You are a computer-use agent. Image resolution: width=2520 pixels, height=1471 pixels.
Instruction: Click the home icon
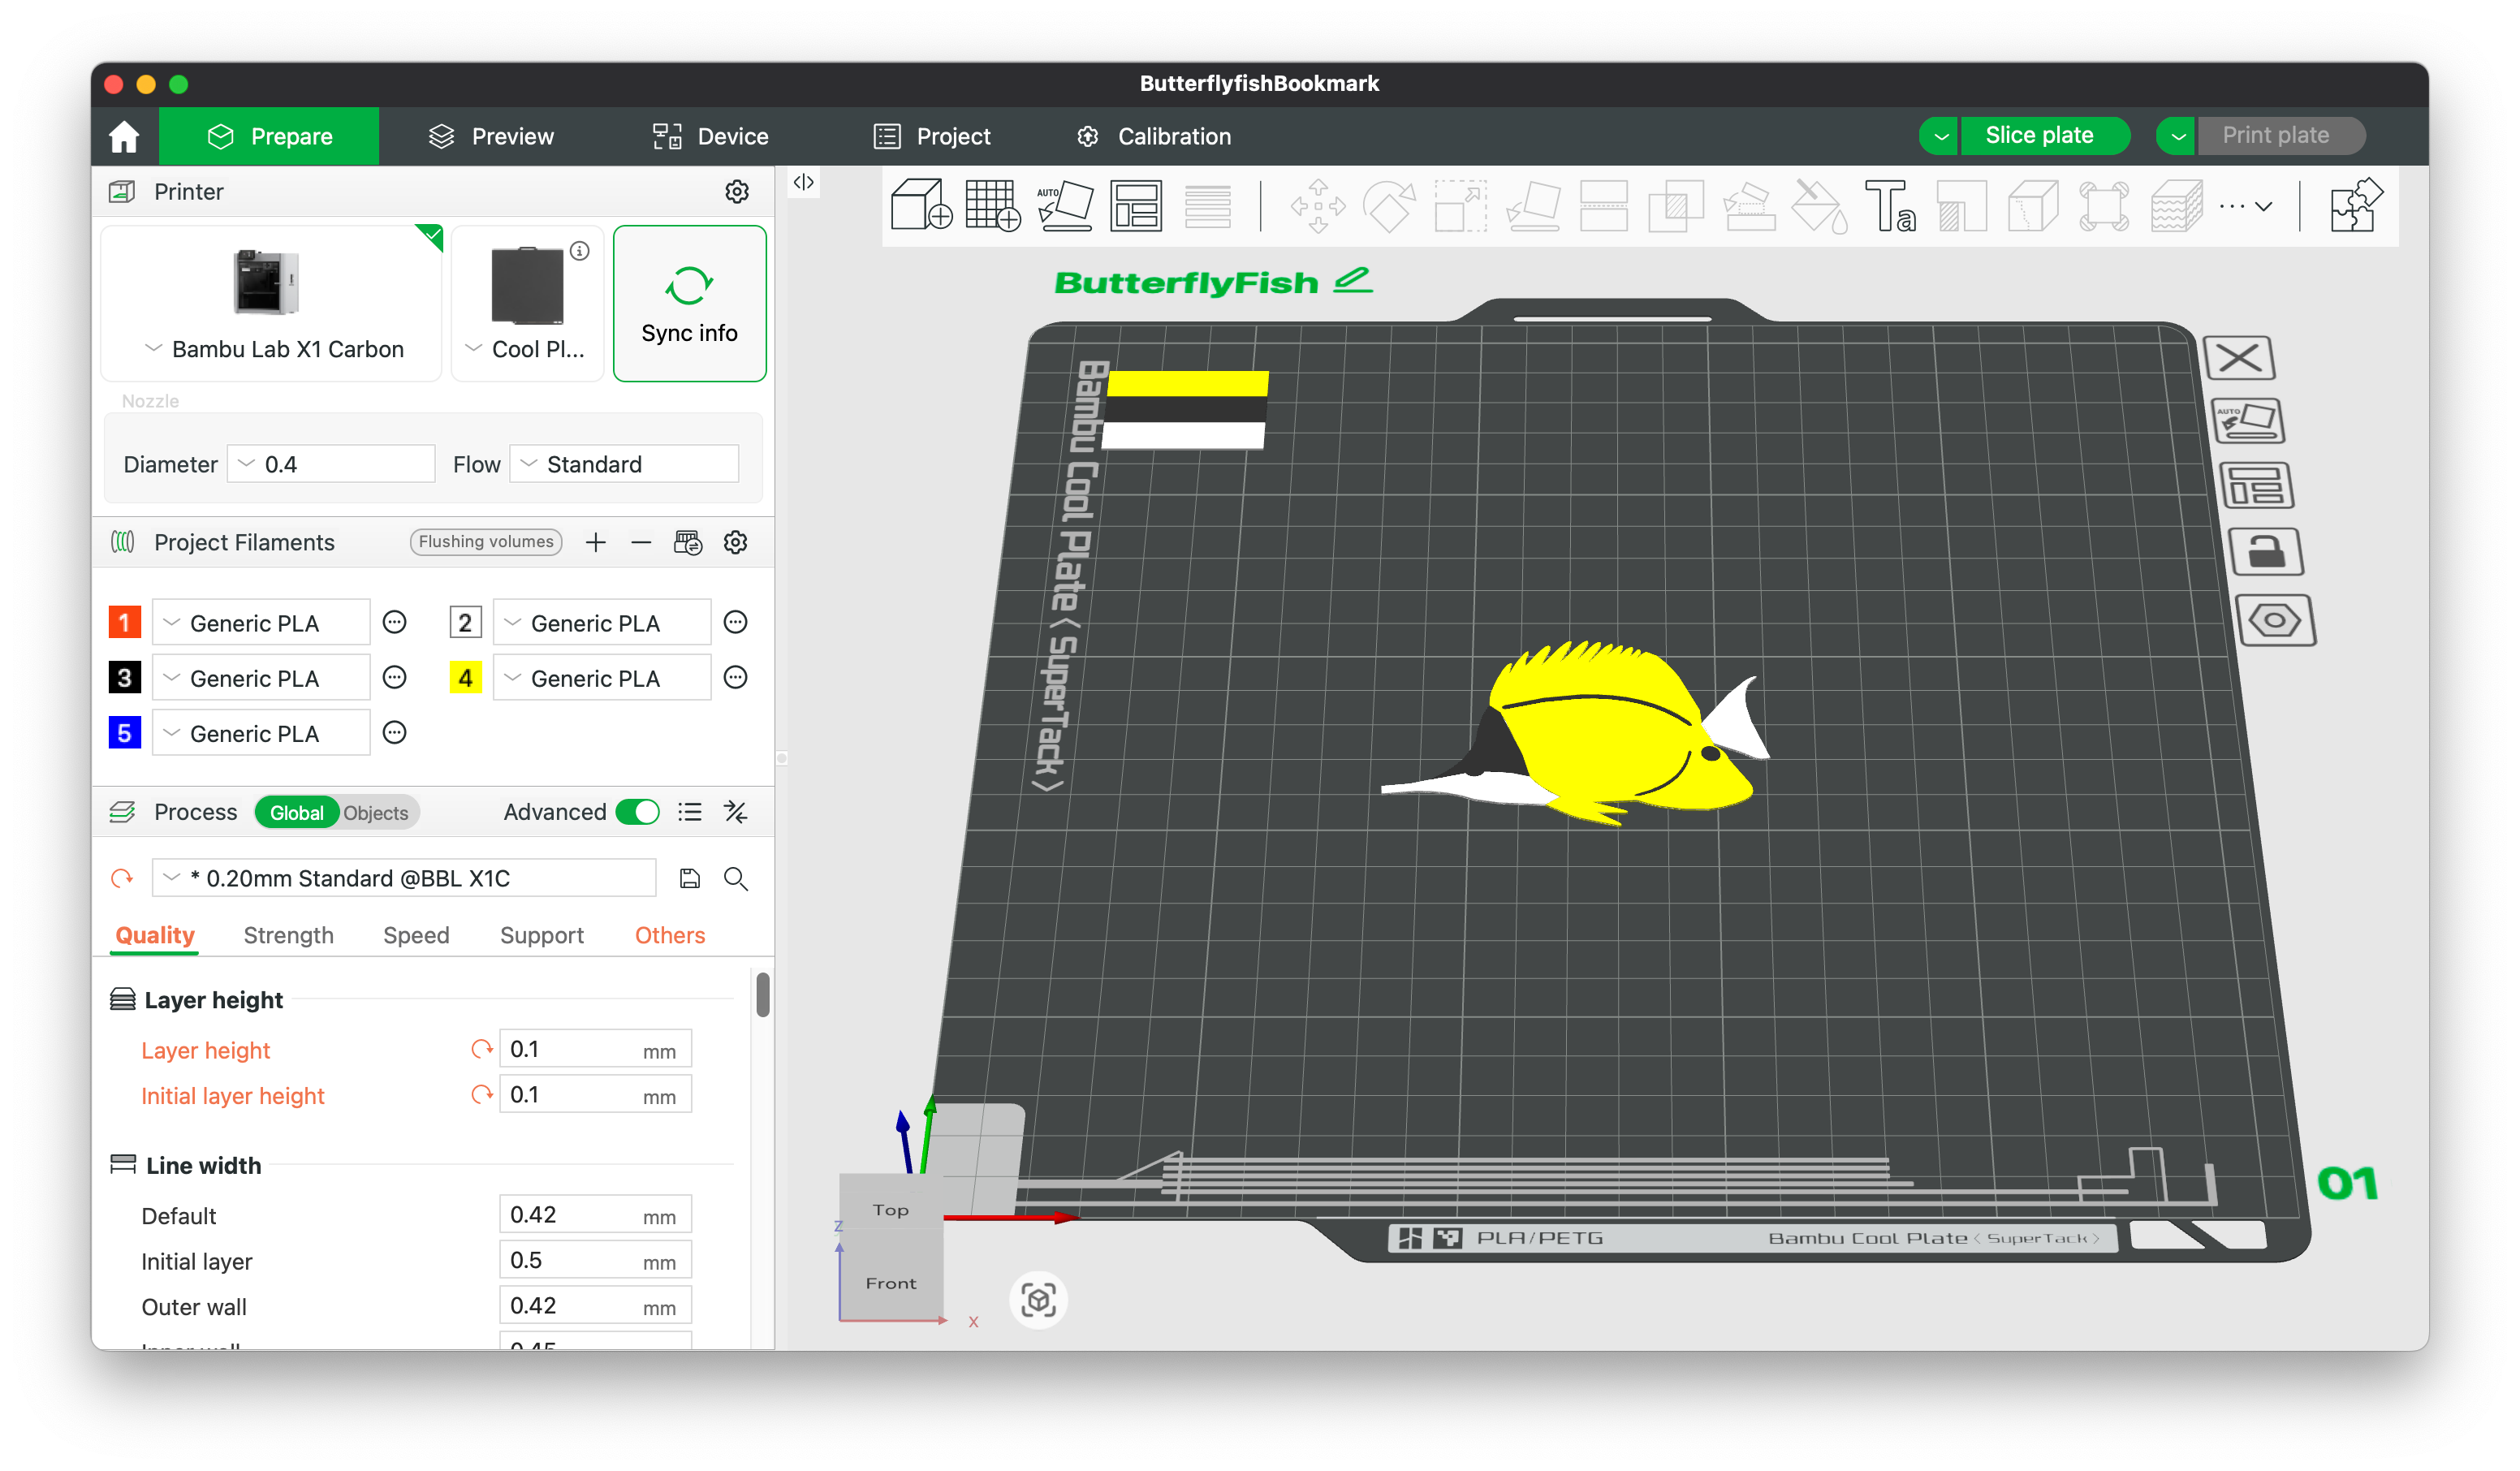click(x=124, y=136)
